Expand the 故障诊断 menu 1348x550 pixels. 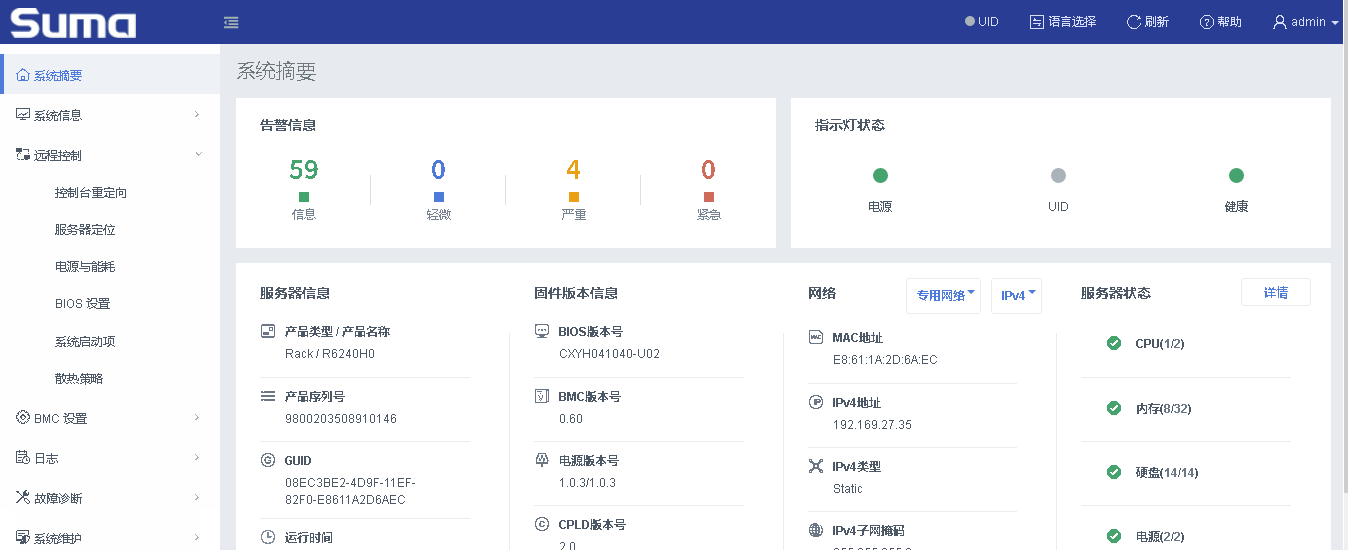110,498
